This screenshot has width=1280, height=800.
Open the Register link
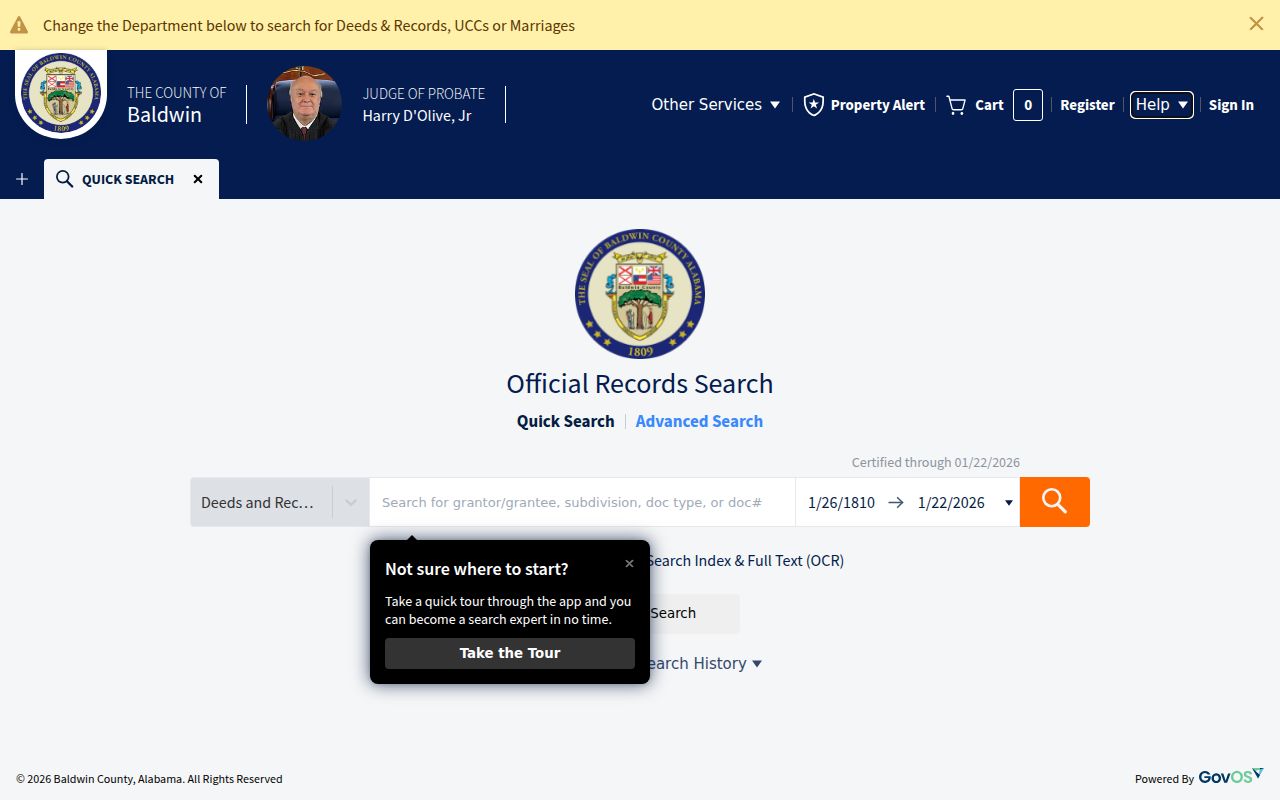pos(1087,105)
